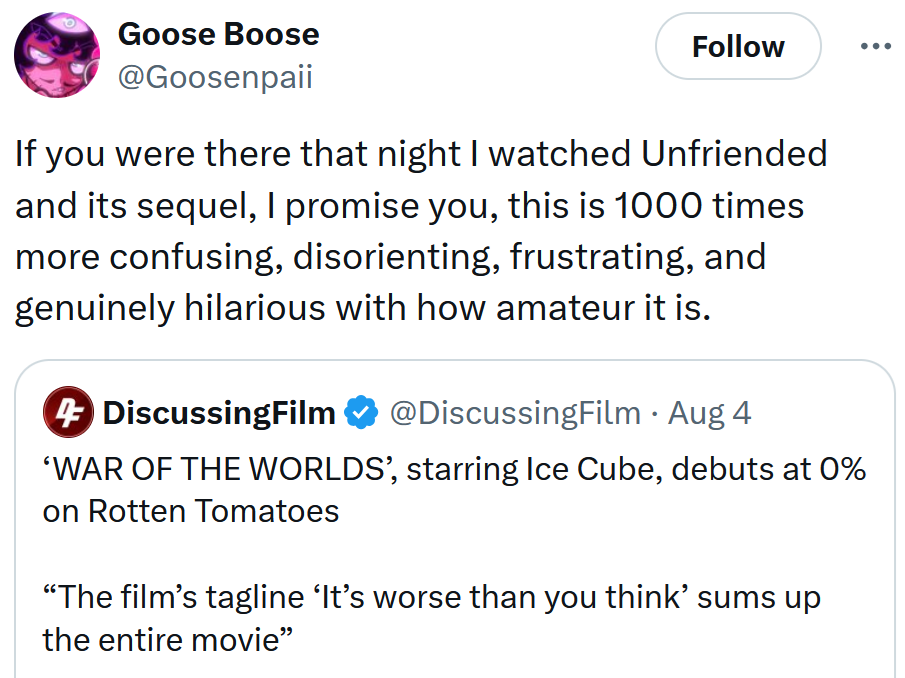Viewport: 905px width, 678px height.
Task: Click the Aug 4 timestamp
Action: (710, 412)
